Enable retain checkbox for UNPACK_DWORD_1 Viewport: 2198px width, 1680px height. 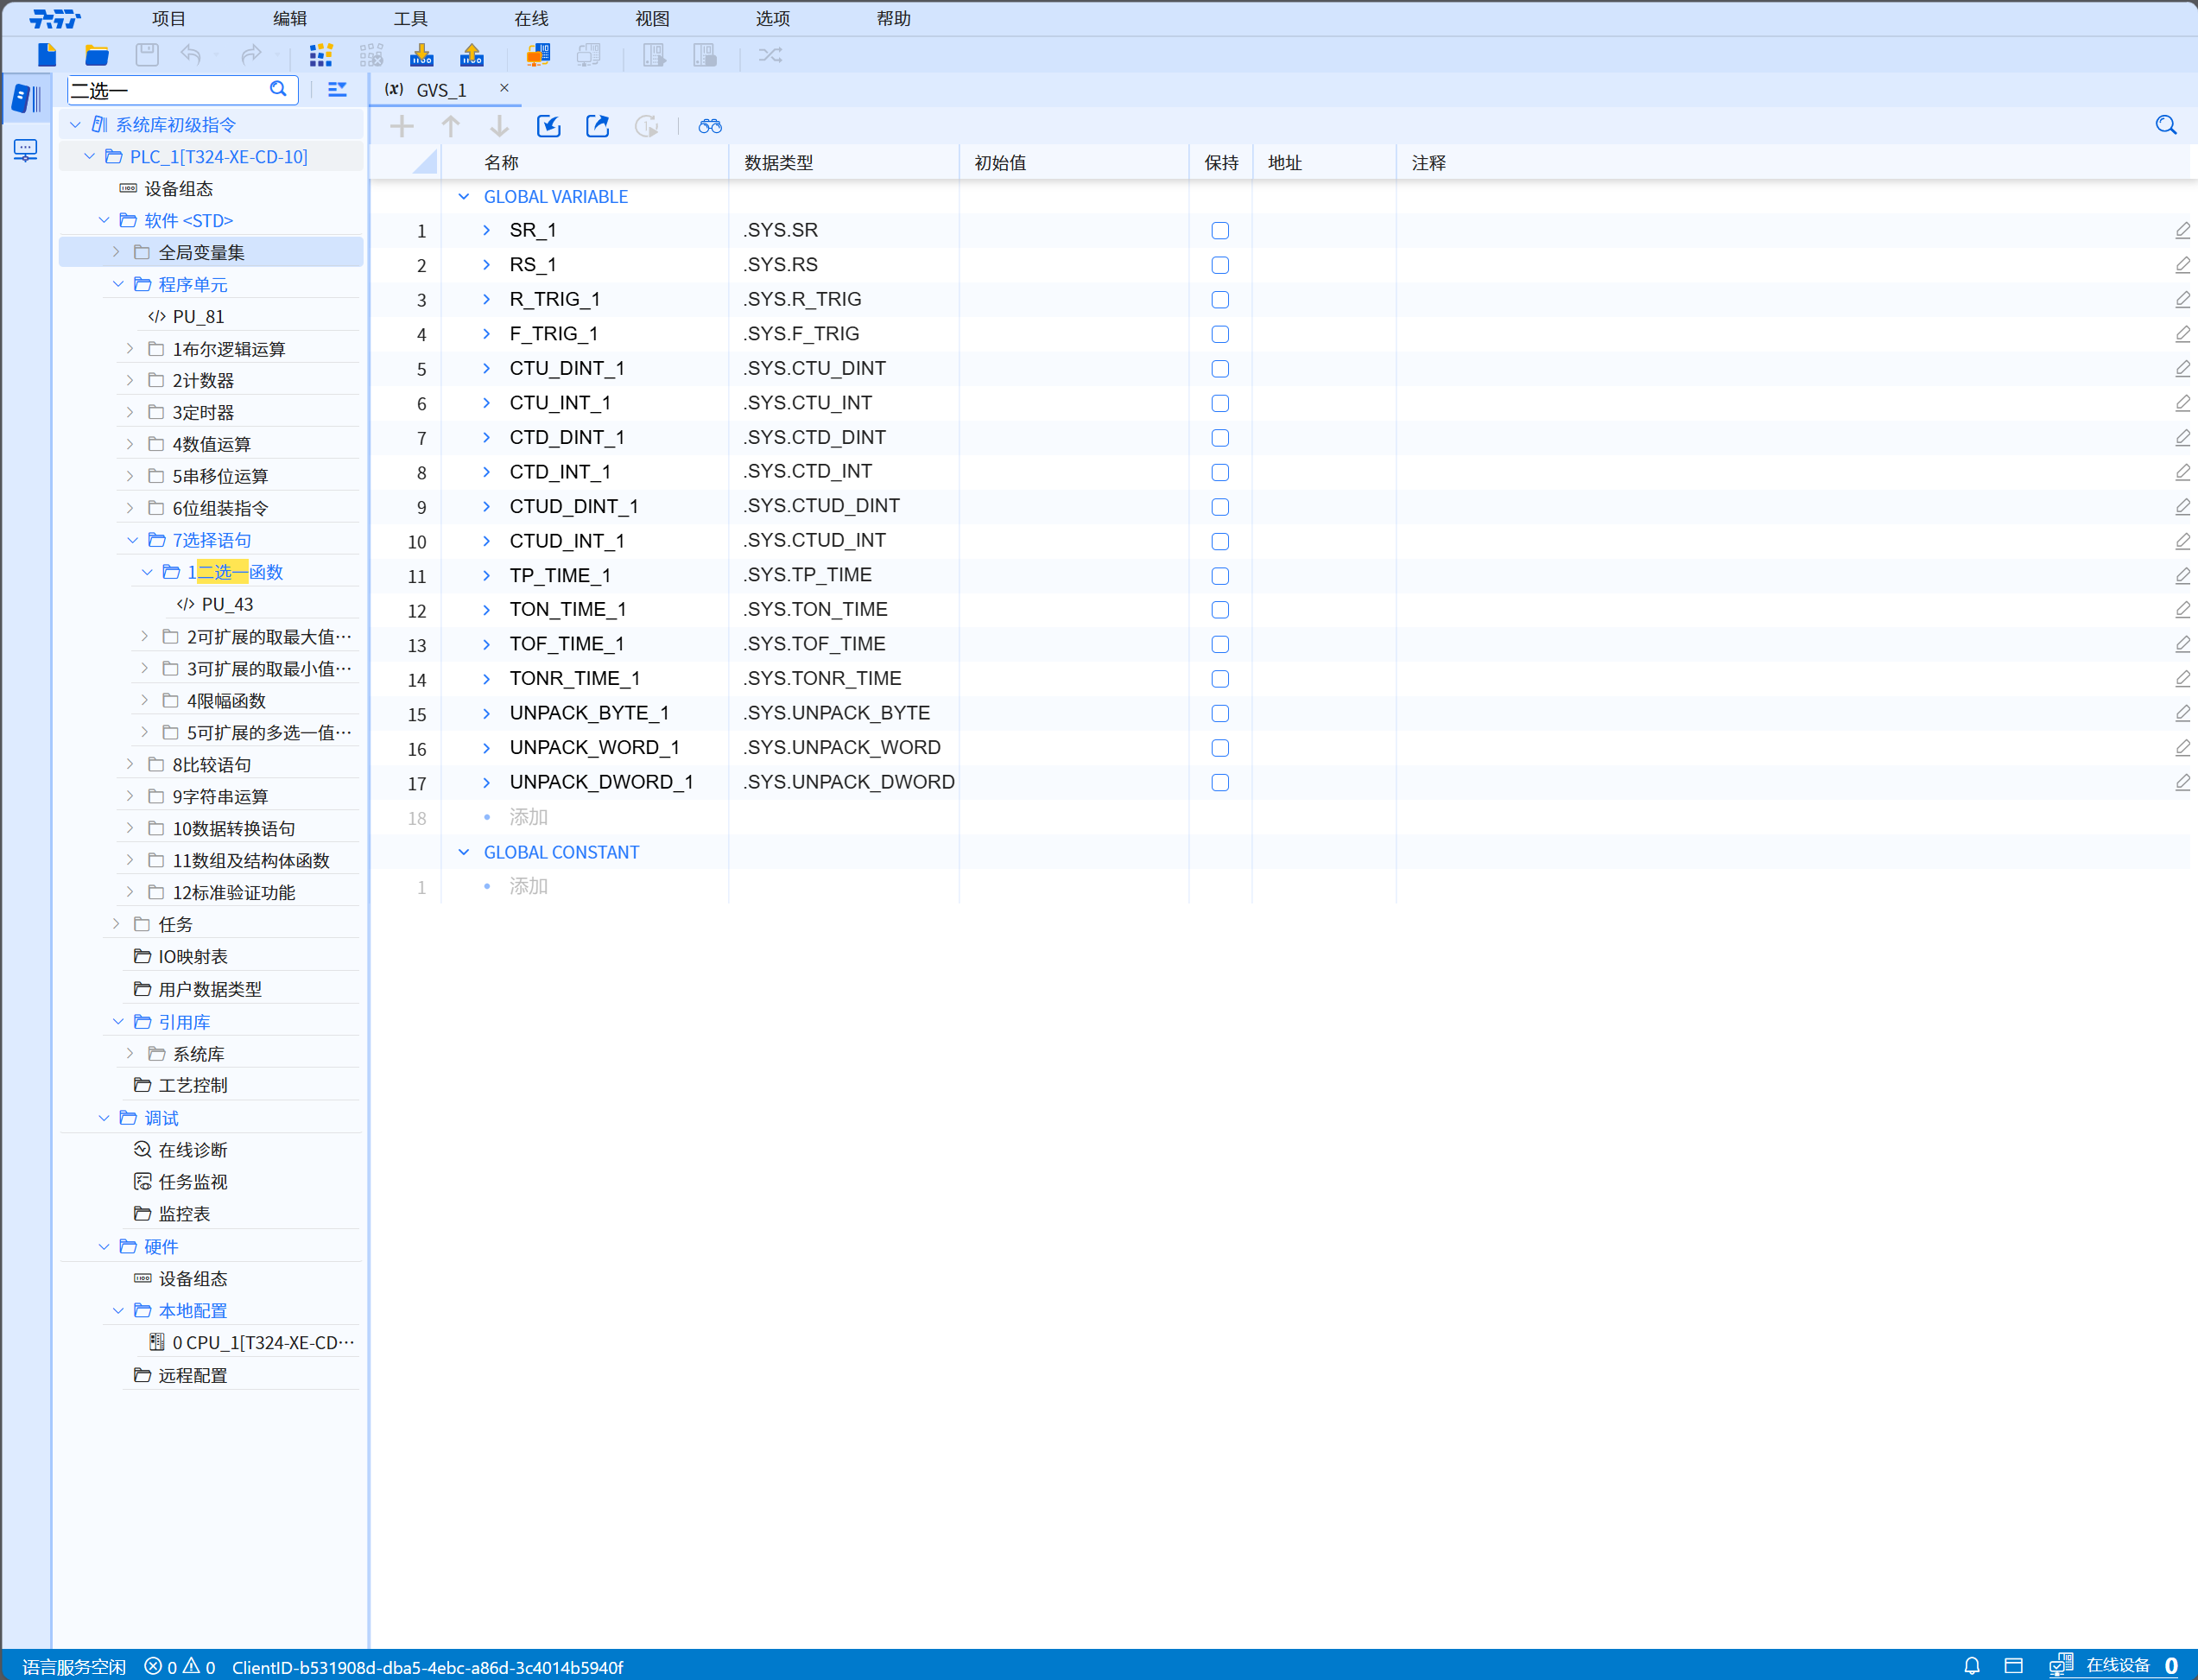(x=1219, y=783)
